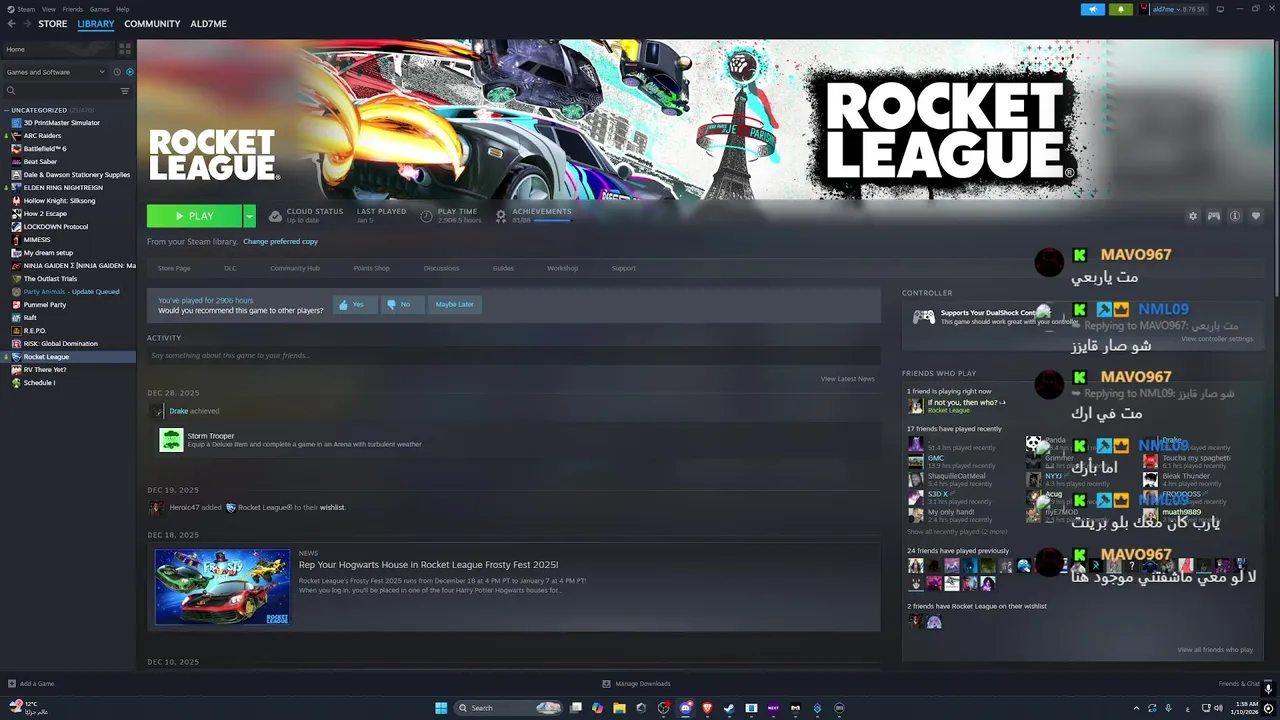This screenshot has width=1280, height=720.
Task: Open the Points Shop link
Action: (371, 268)
